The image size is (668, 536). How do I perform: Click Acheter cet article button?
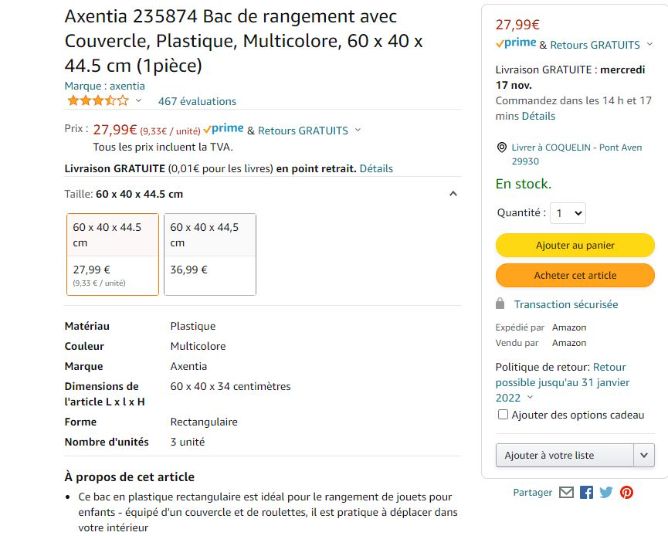(x=575, y=275)
